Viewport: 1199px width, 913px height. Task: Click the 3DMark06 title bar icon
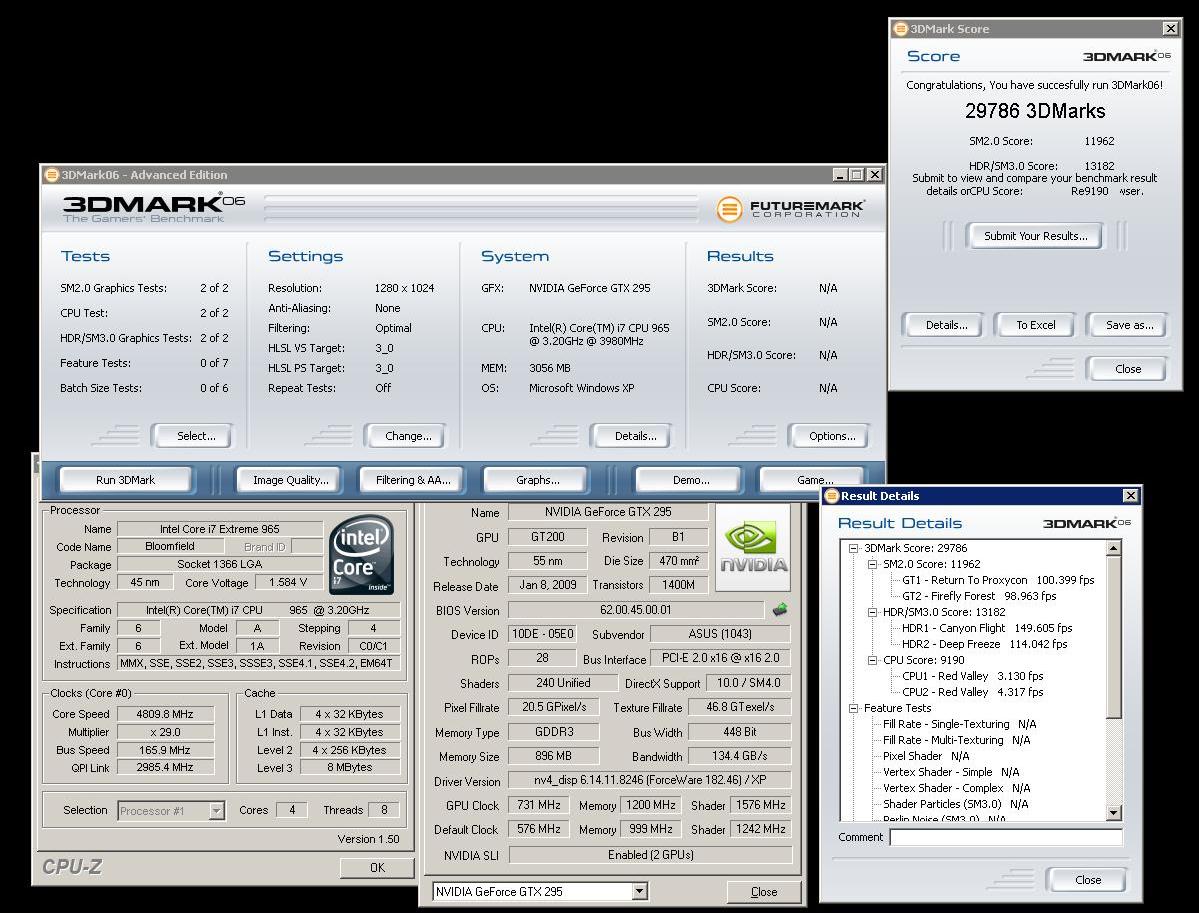[x=52, y=174]
